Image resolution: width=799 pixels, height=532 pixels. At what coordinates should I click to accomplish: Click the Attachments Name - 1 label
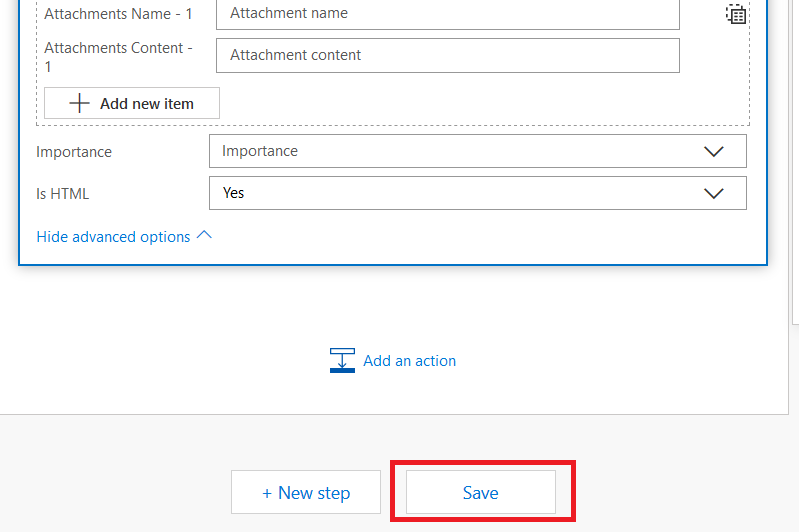(118, 15)
